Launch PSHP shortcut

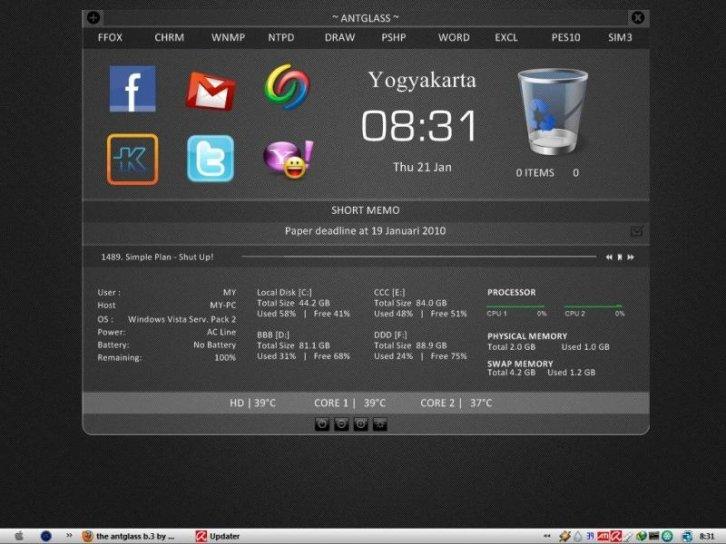(394, 38)
